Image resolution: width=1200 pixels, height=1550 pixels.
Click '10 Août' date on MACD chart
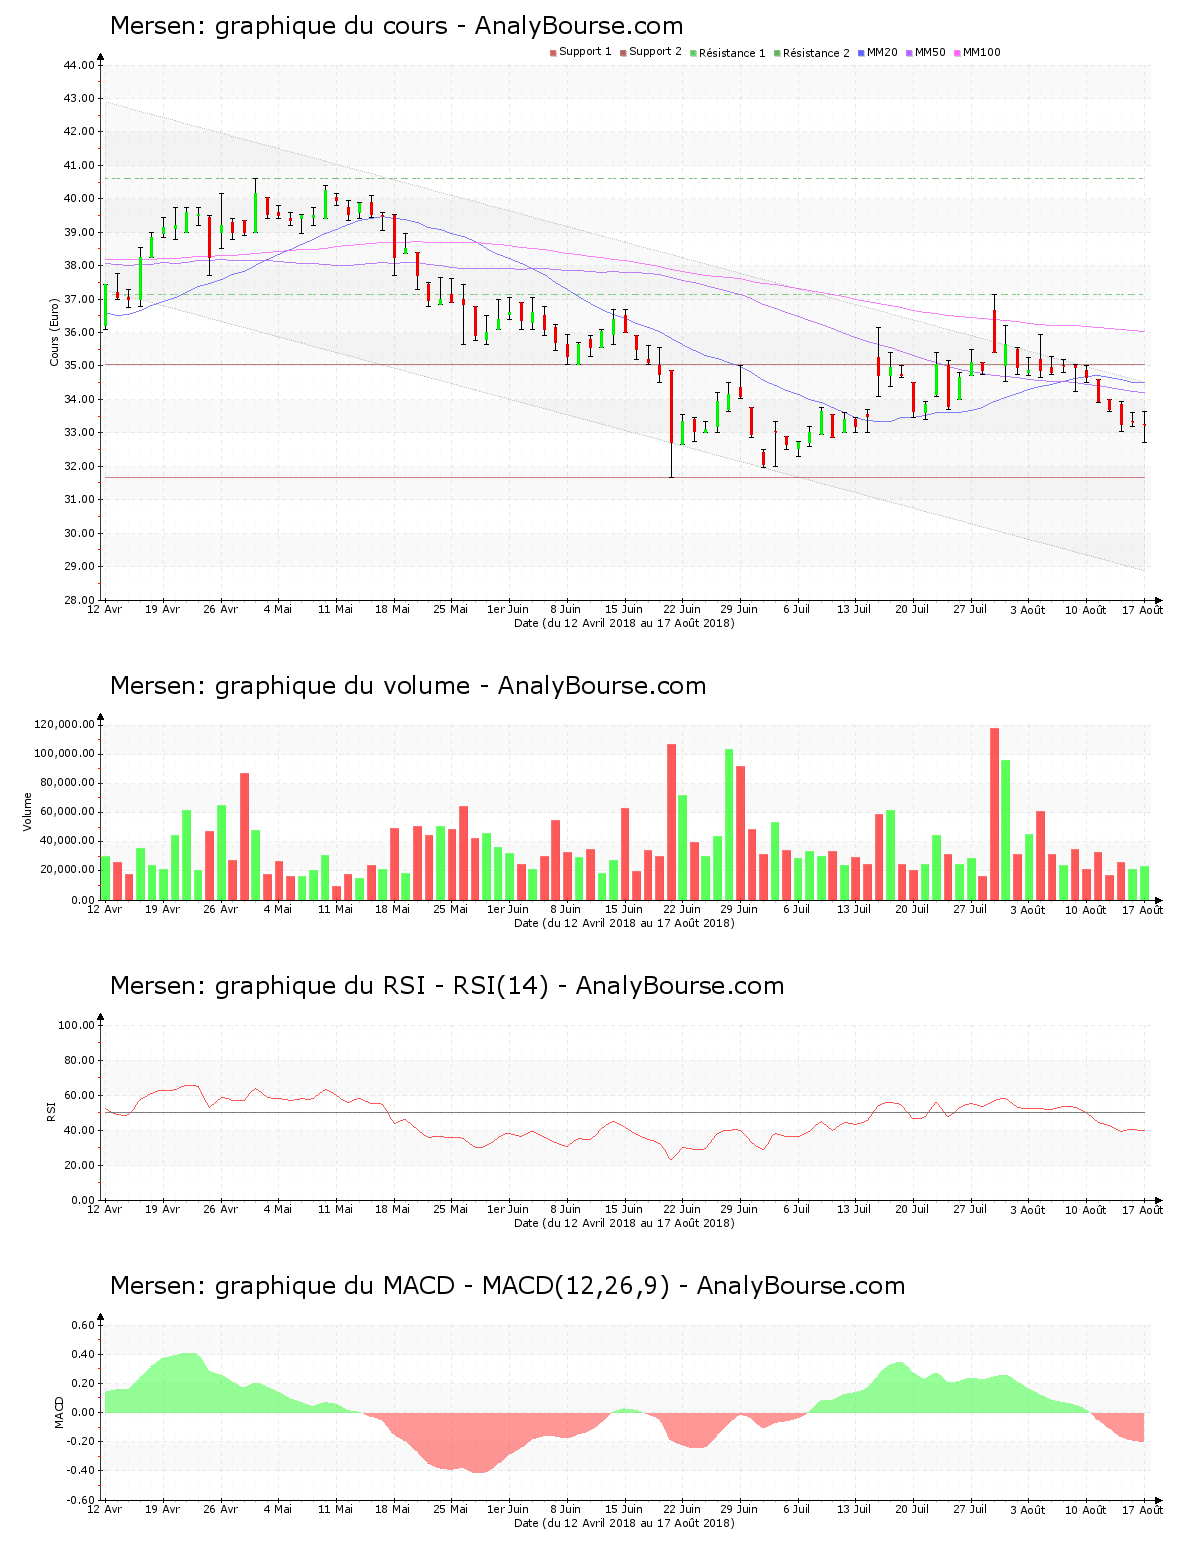click(x=1085, y=1510)
